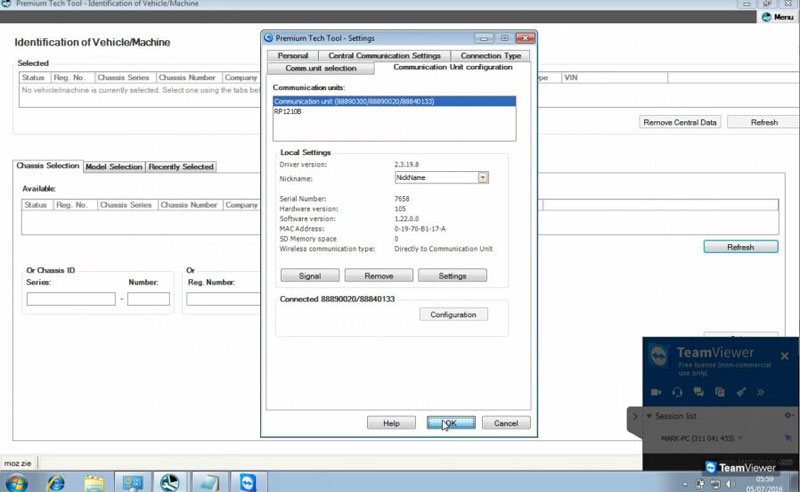Screen dimensions: 800x492
Task: Open Communication Unit configuration tab
Action: [x=453, y=67]
